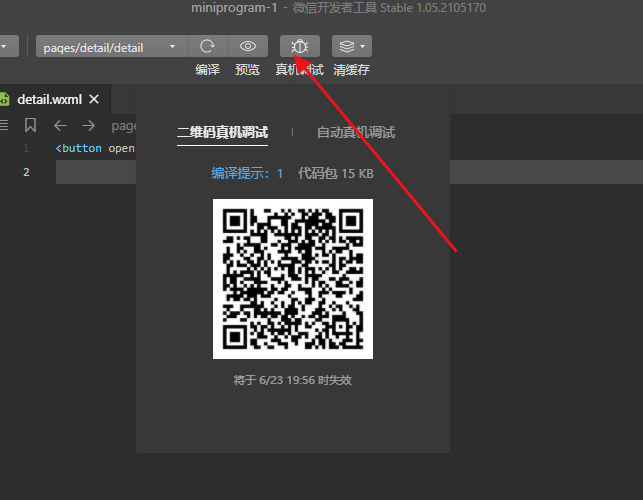Click the 代码包 15 KB text
The height and width of the screenshot is (500, 643).
tap(336, 174)
